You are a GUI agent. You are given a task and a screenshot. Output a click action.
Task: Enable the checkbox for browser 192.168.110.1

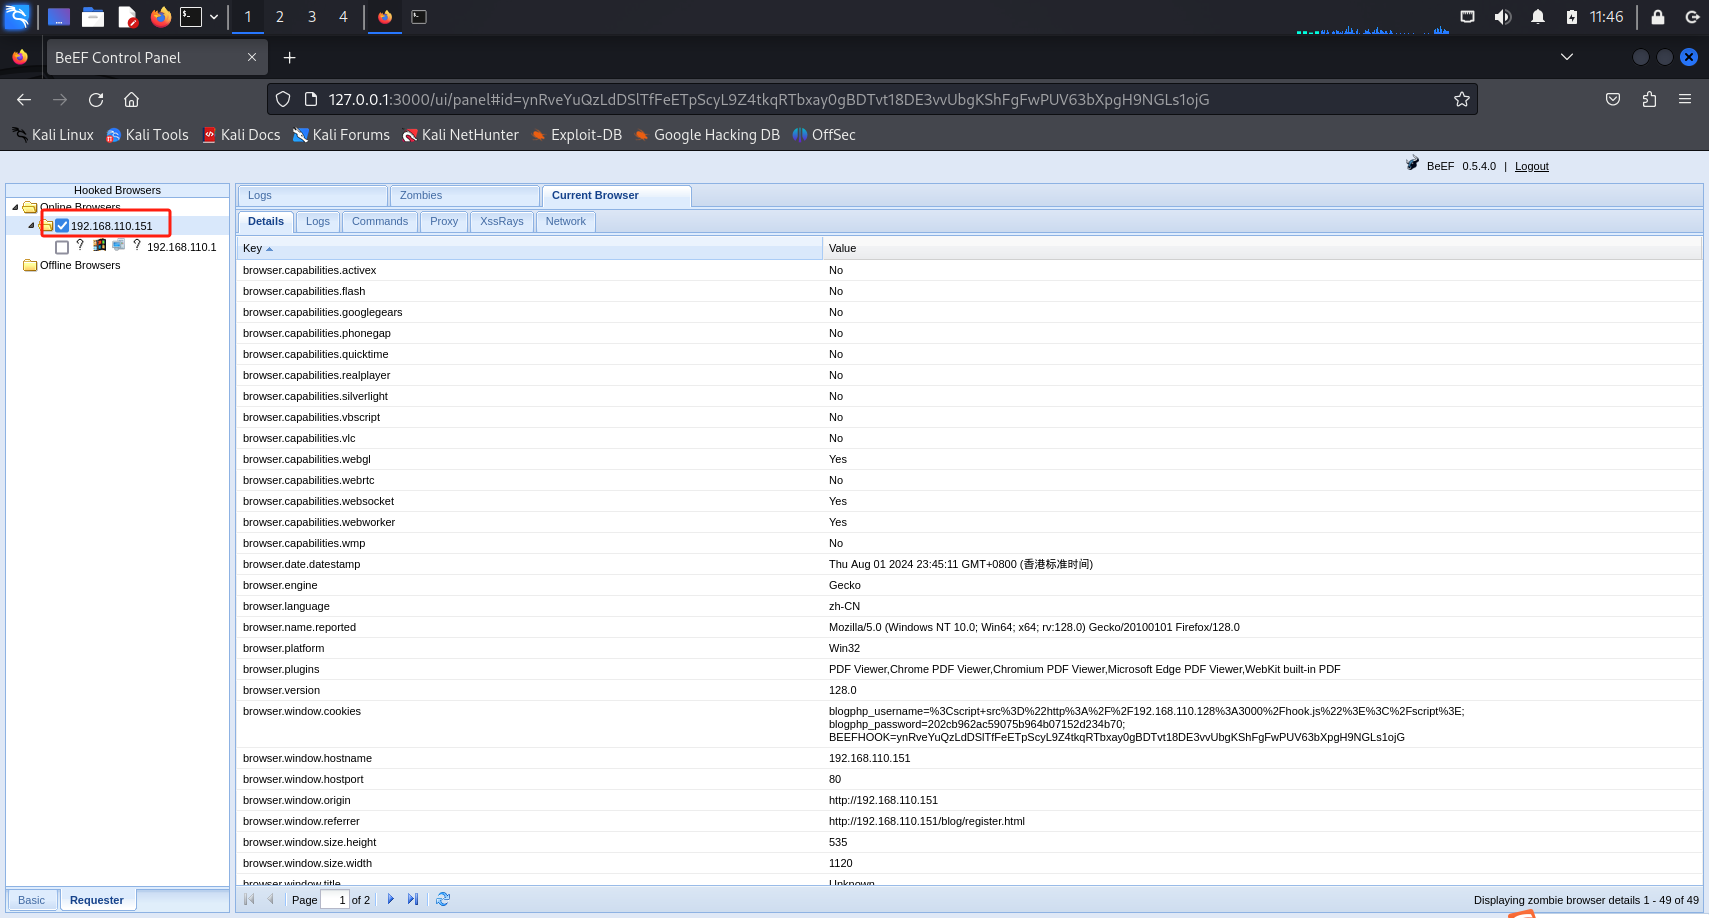[x=62, y=246]
